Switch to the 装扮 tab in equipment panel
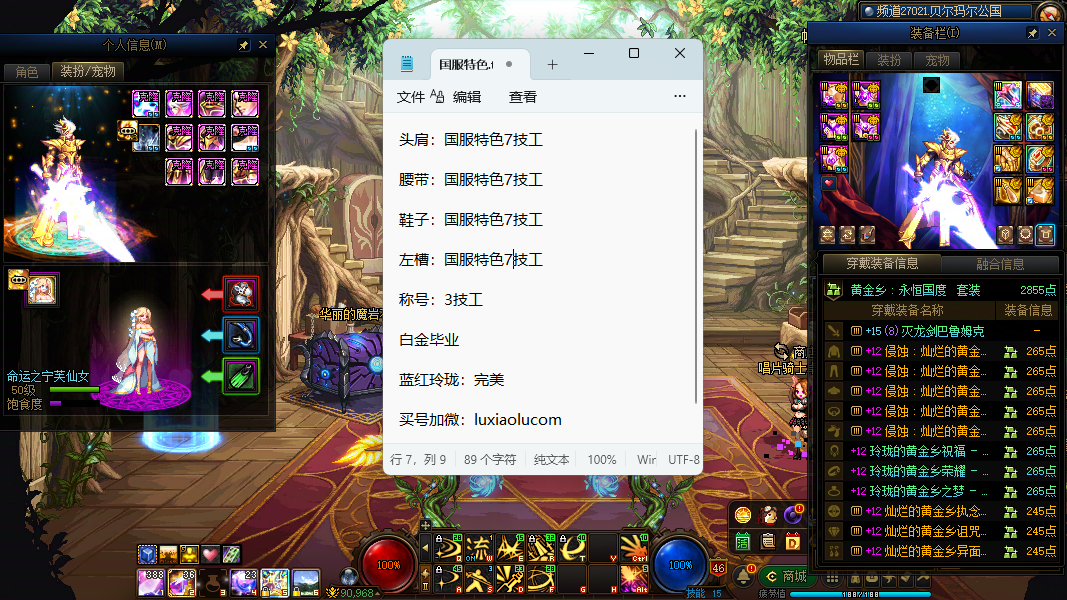 (x=889, y=60)
